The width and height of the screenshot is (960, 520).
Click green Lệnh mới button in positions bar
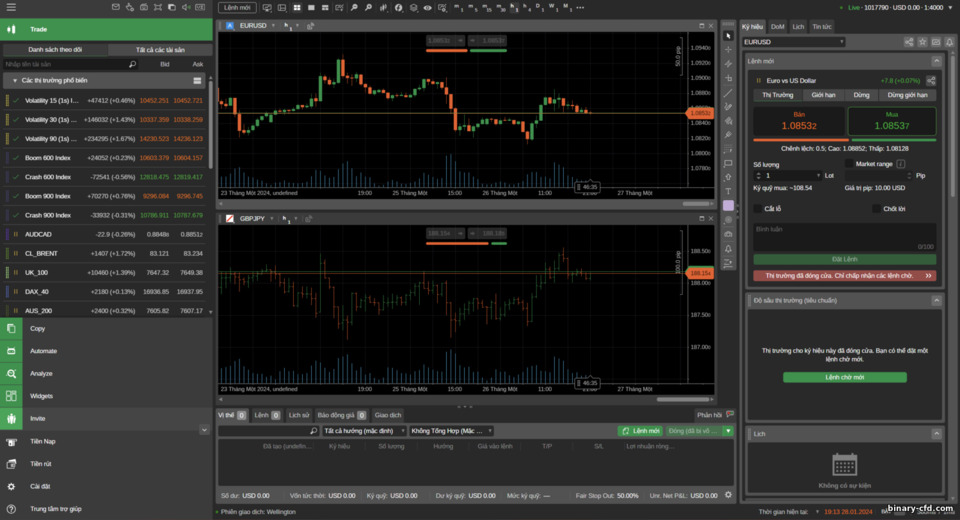click(640, 431)
